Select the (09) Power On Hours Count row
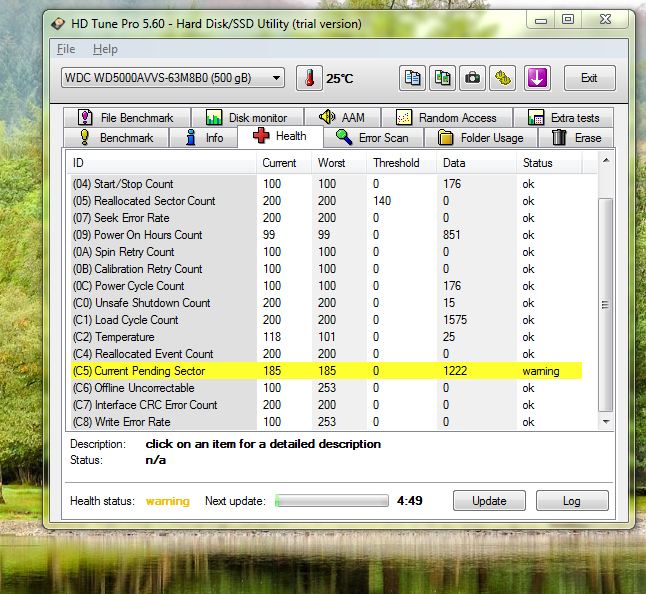This screenshot has width=646, height=594. click(325, 235)
